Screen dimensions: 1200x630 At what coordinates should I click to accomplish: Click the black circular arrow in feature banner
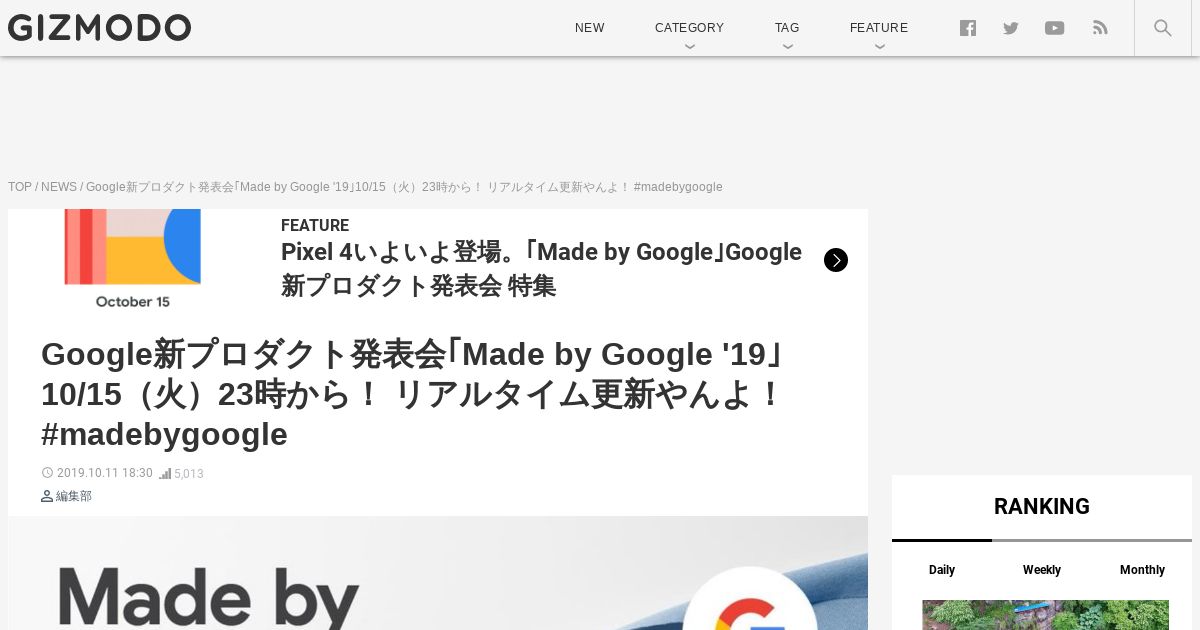tap(836, 260)
